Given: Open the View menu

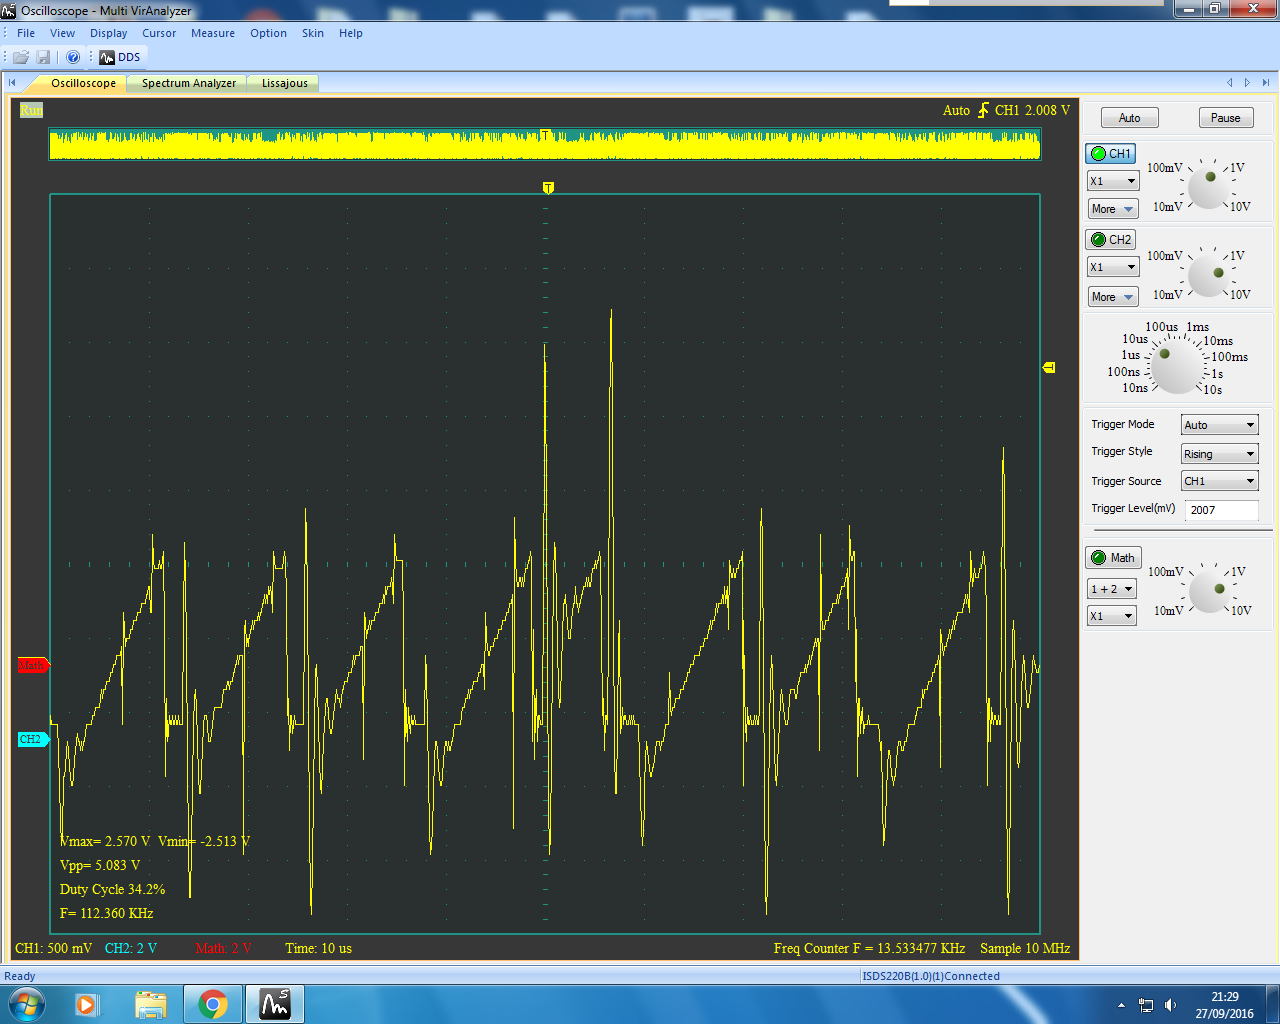Looking at the screenshot, I should [62, 33].
